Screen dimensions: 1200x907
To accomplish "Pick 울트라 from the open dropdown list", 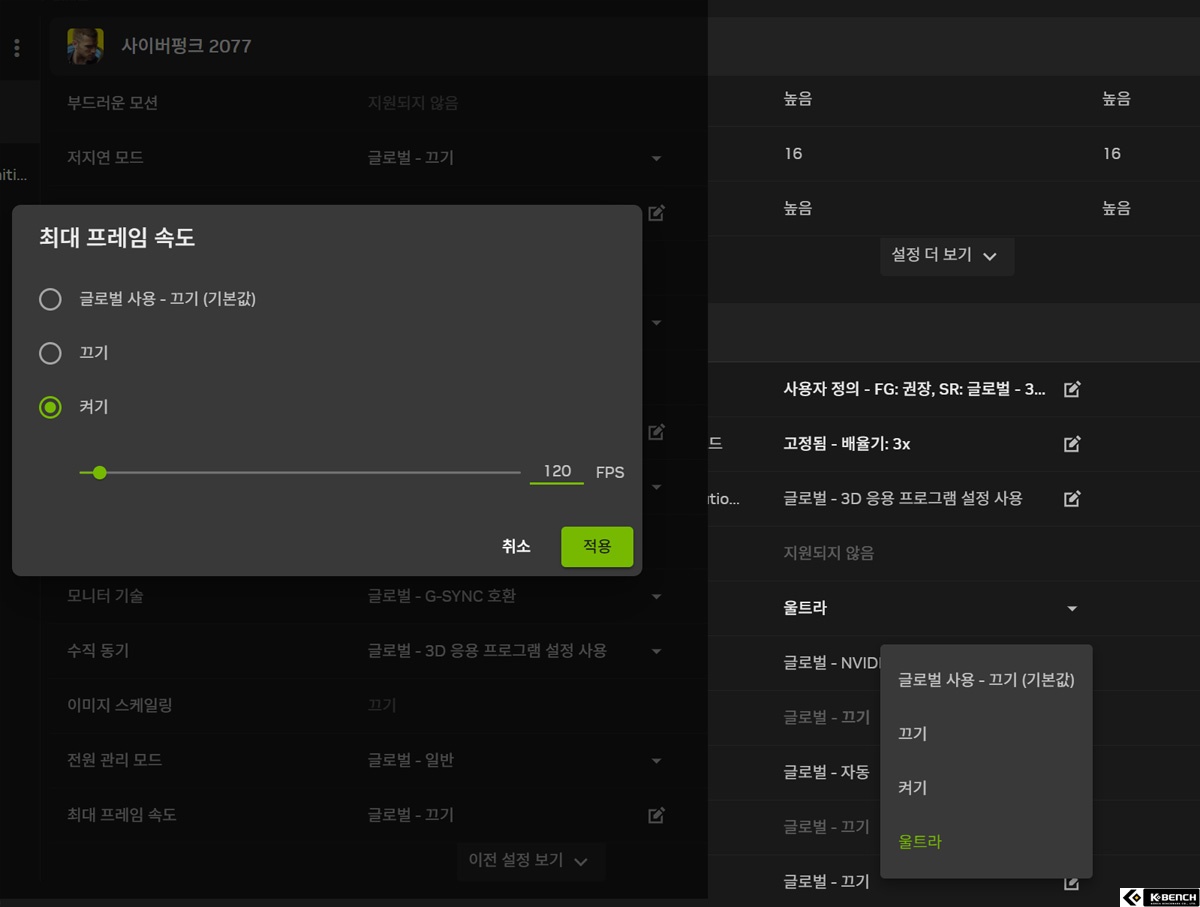I will point(920,842).
